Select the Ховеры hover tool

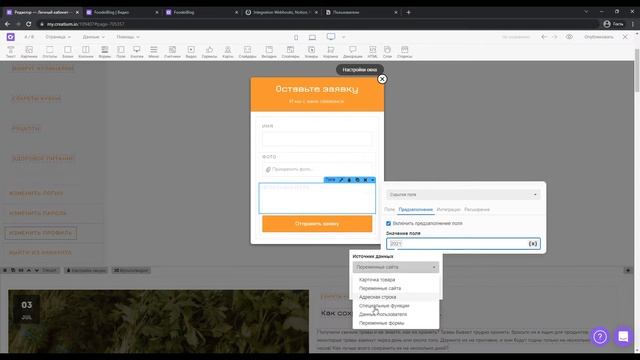click(311, 52)
